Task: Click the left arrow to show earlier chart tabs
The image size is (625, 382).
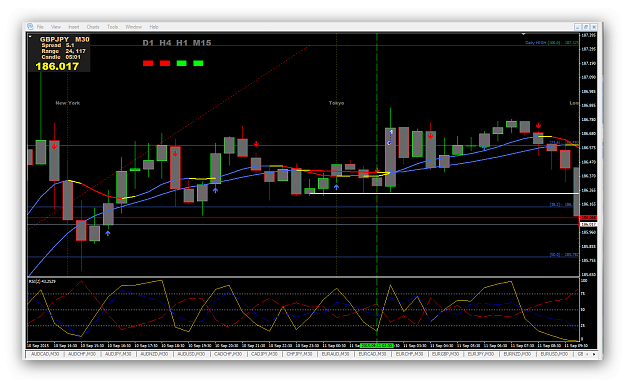Action: click(587, 354)
